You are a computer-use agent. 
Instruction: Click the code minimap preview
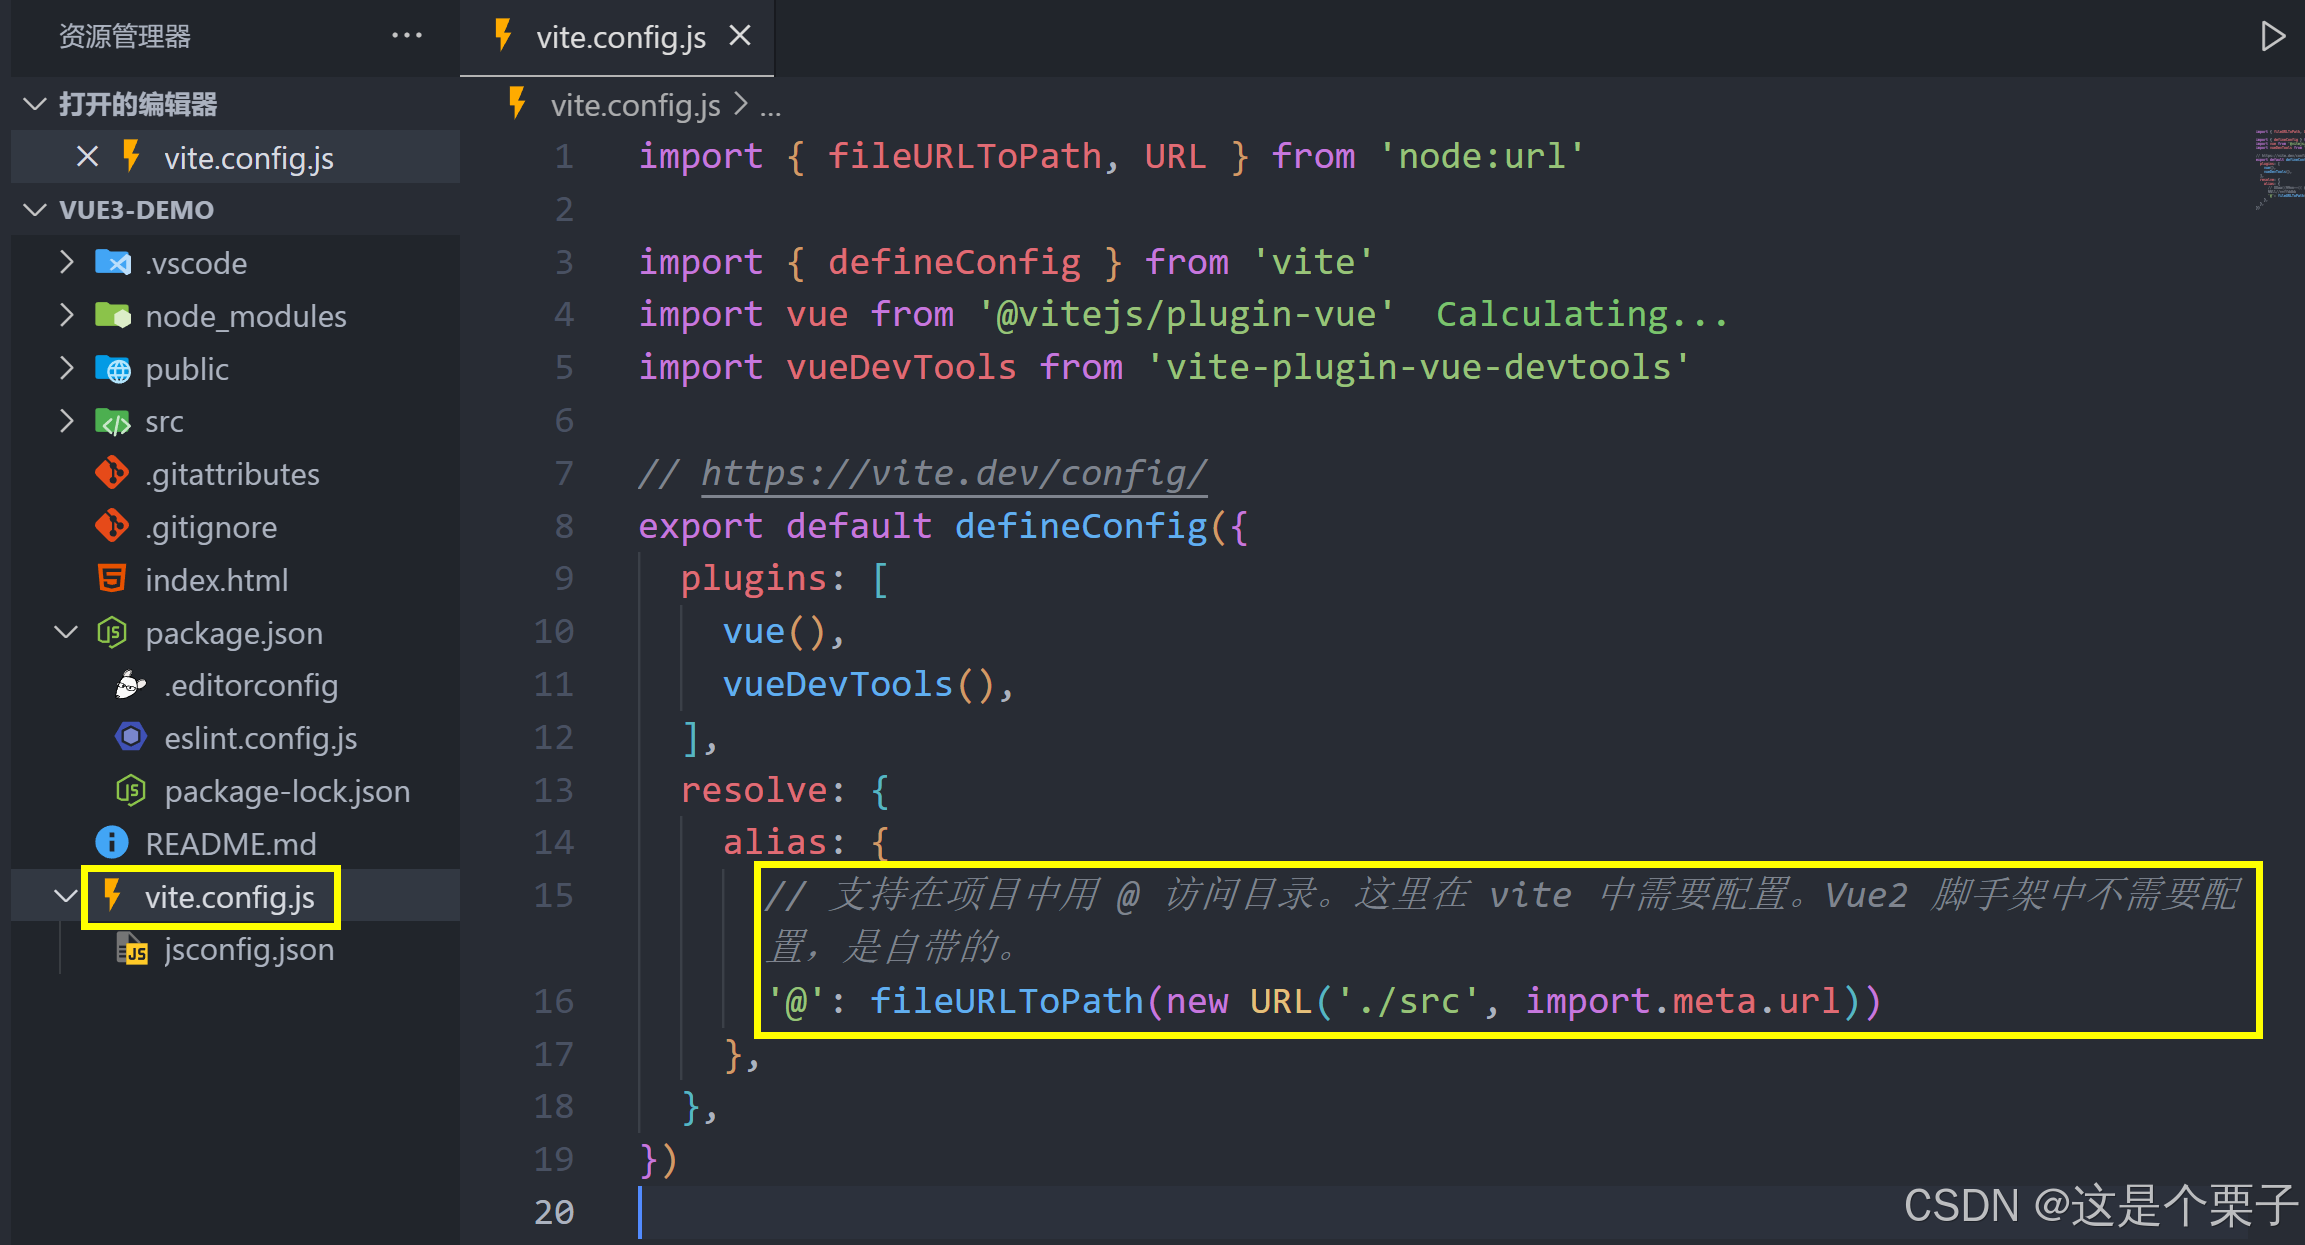point(2278,168)
